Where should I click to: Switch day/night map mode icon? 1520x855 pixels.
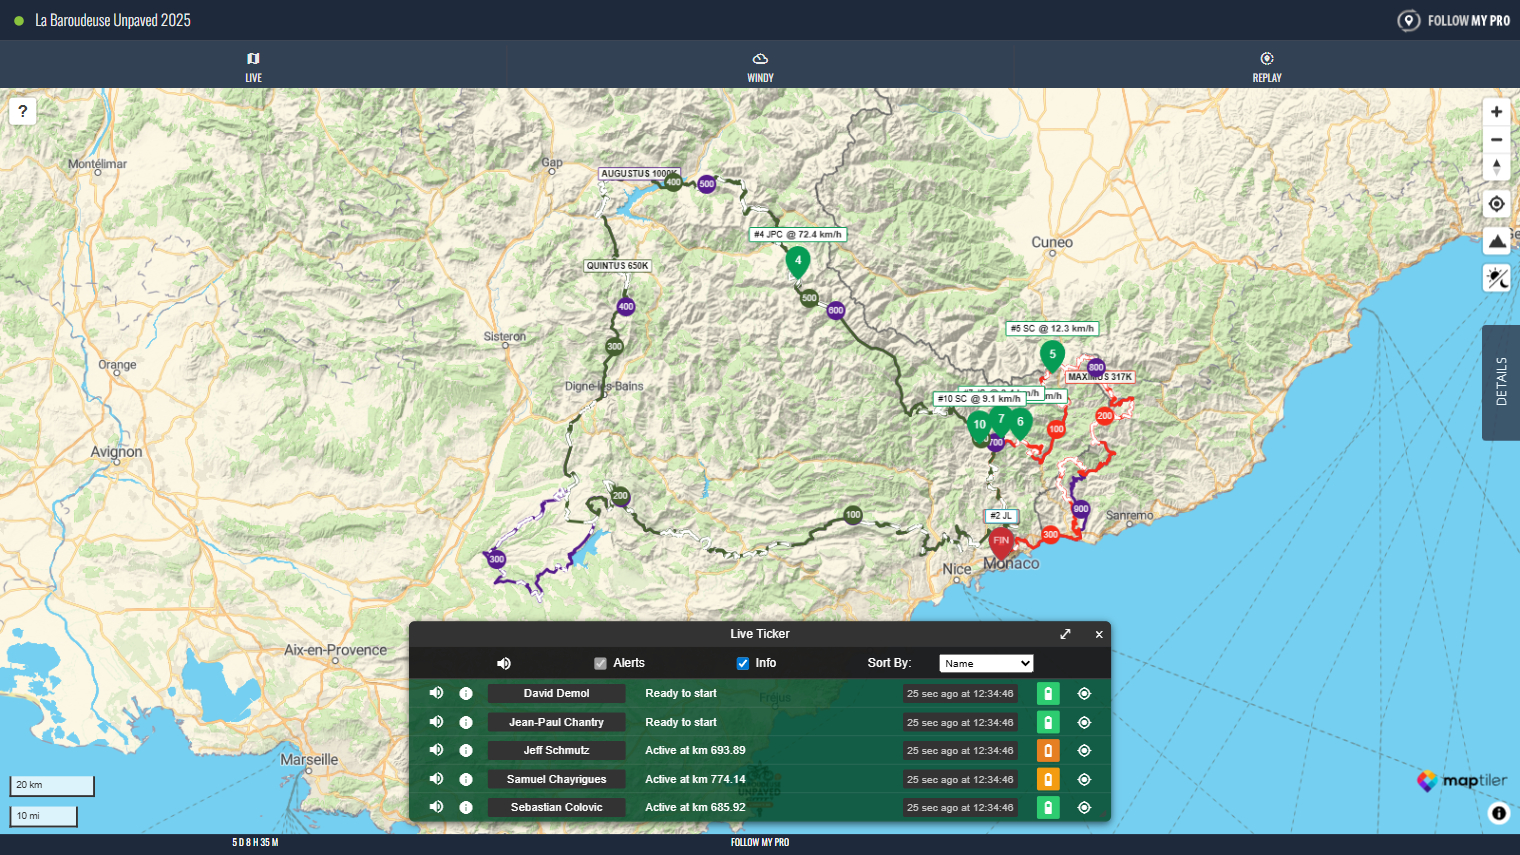1496,278
